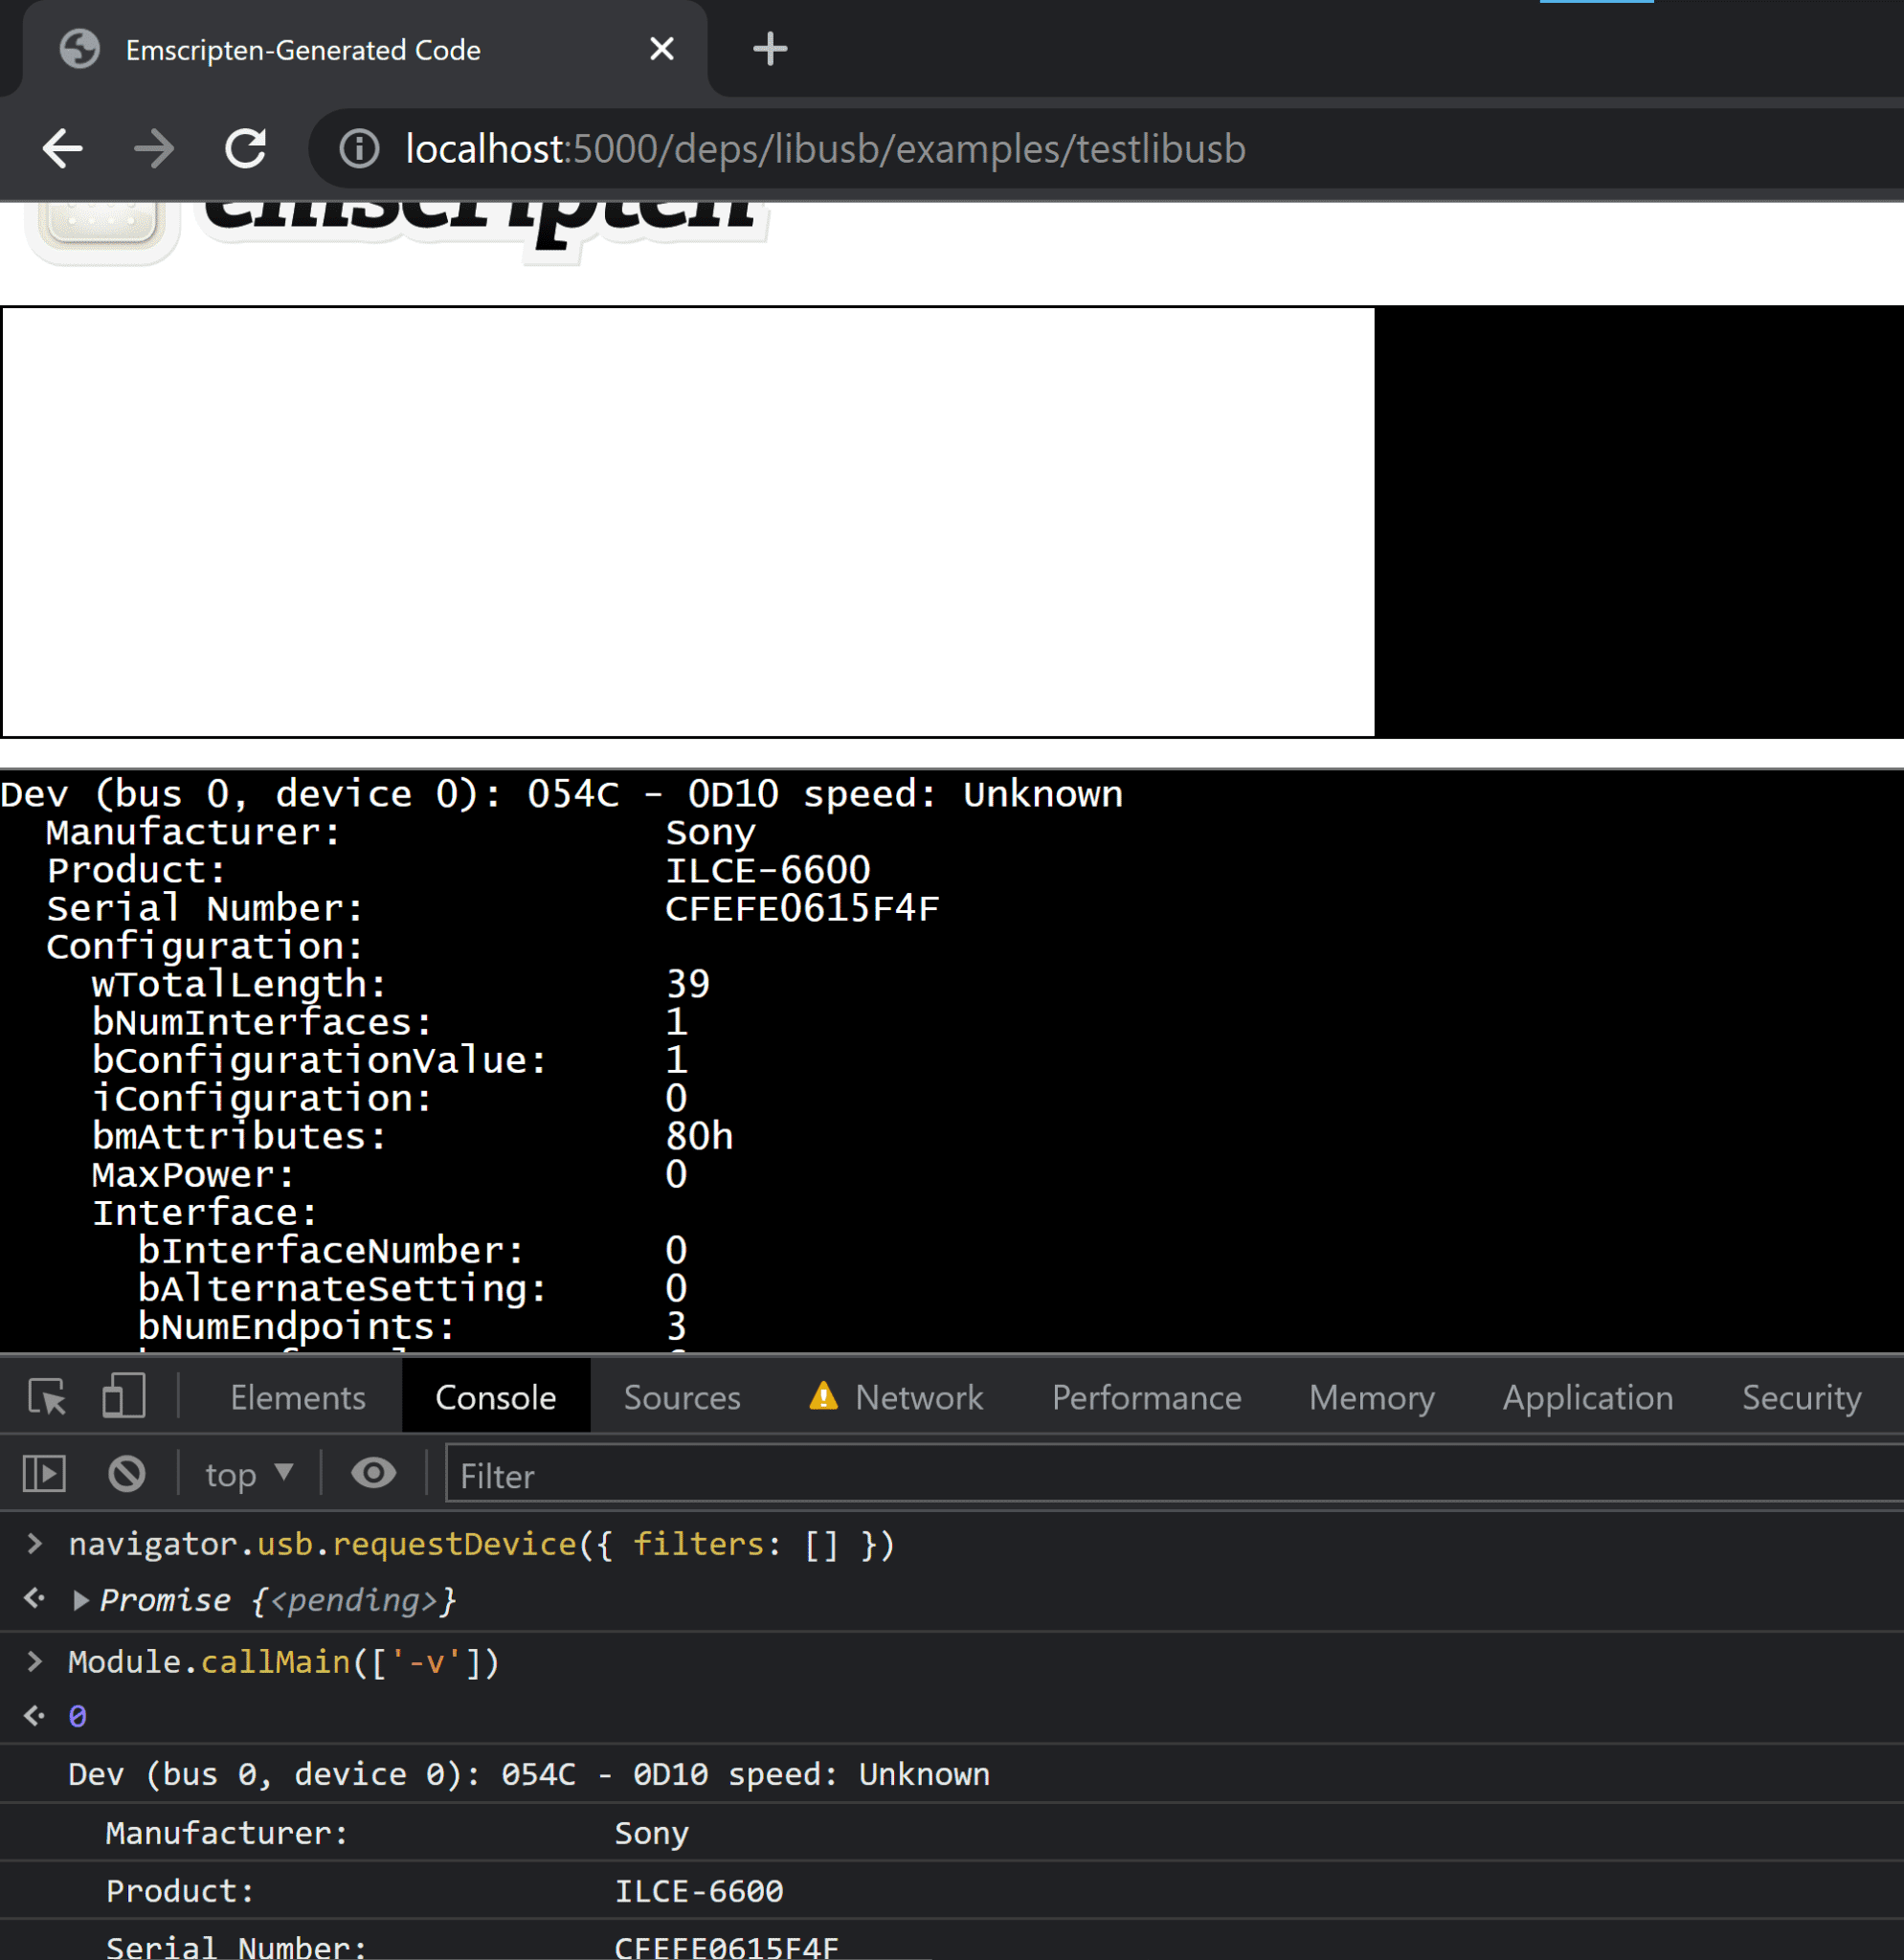Click the Elements tab in DevTools
This screenshot has height=1960, width=1904.
coord(298,1396)
